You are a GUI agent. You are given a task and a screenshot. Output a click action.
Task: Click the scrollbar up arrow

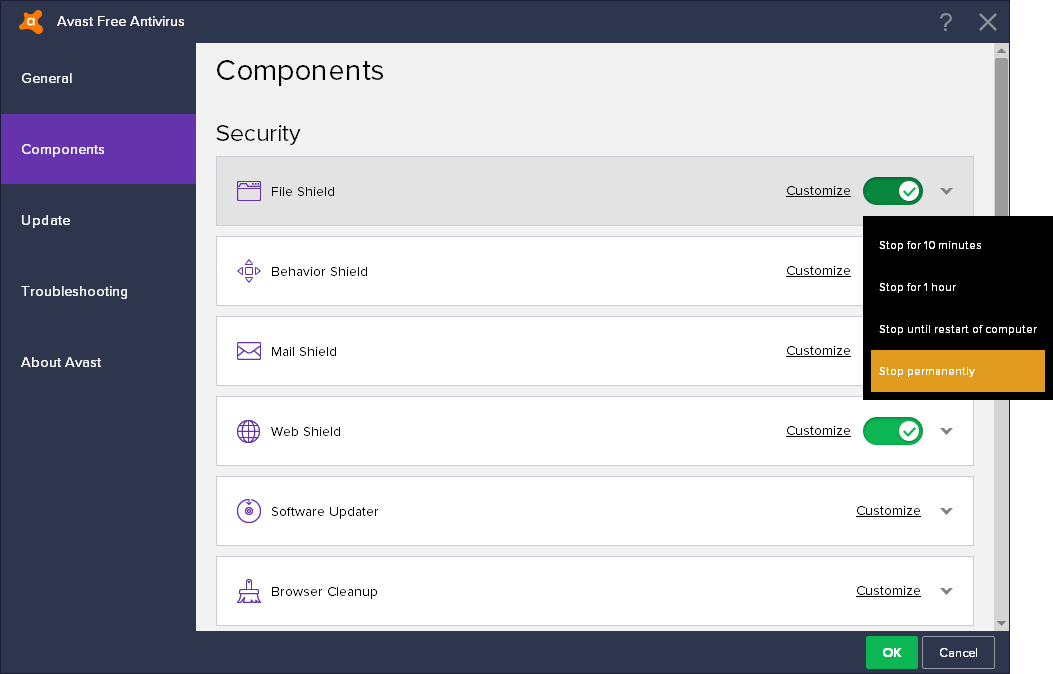click(1001, 50)
